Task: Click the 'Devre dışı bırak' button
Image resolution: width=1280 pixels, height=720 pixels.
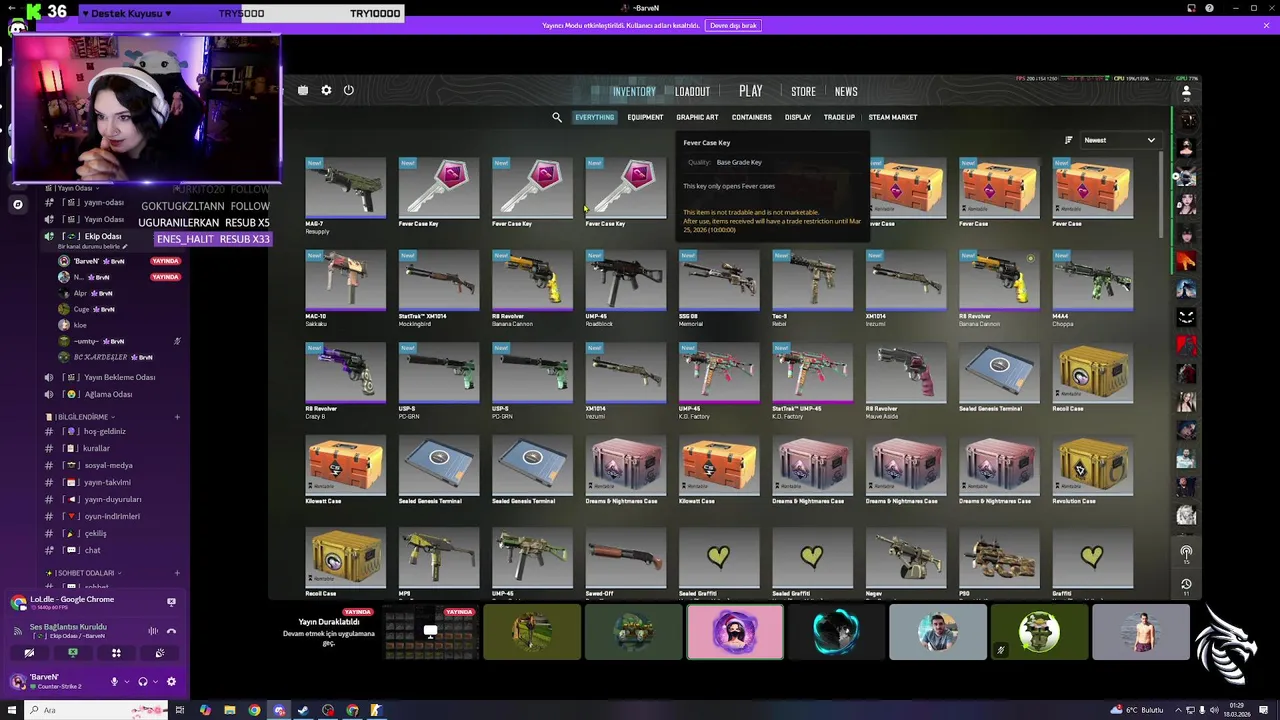Action: (734, 25)
